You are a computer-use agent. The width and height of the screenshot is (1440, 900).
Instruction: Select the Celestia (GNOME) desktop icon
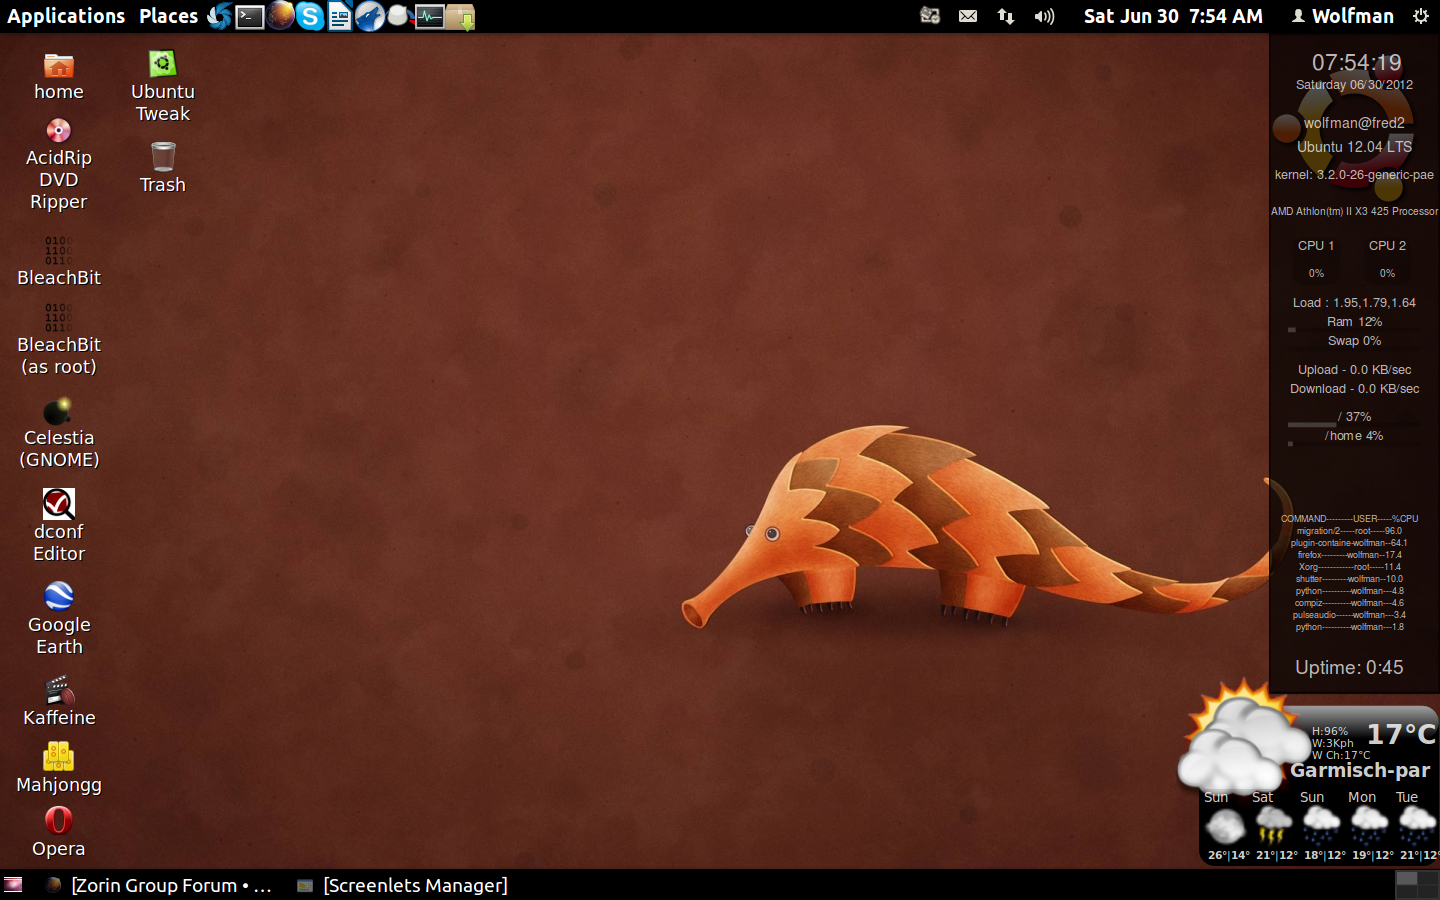click(59, 433)
